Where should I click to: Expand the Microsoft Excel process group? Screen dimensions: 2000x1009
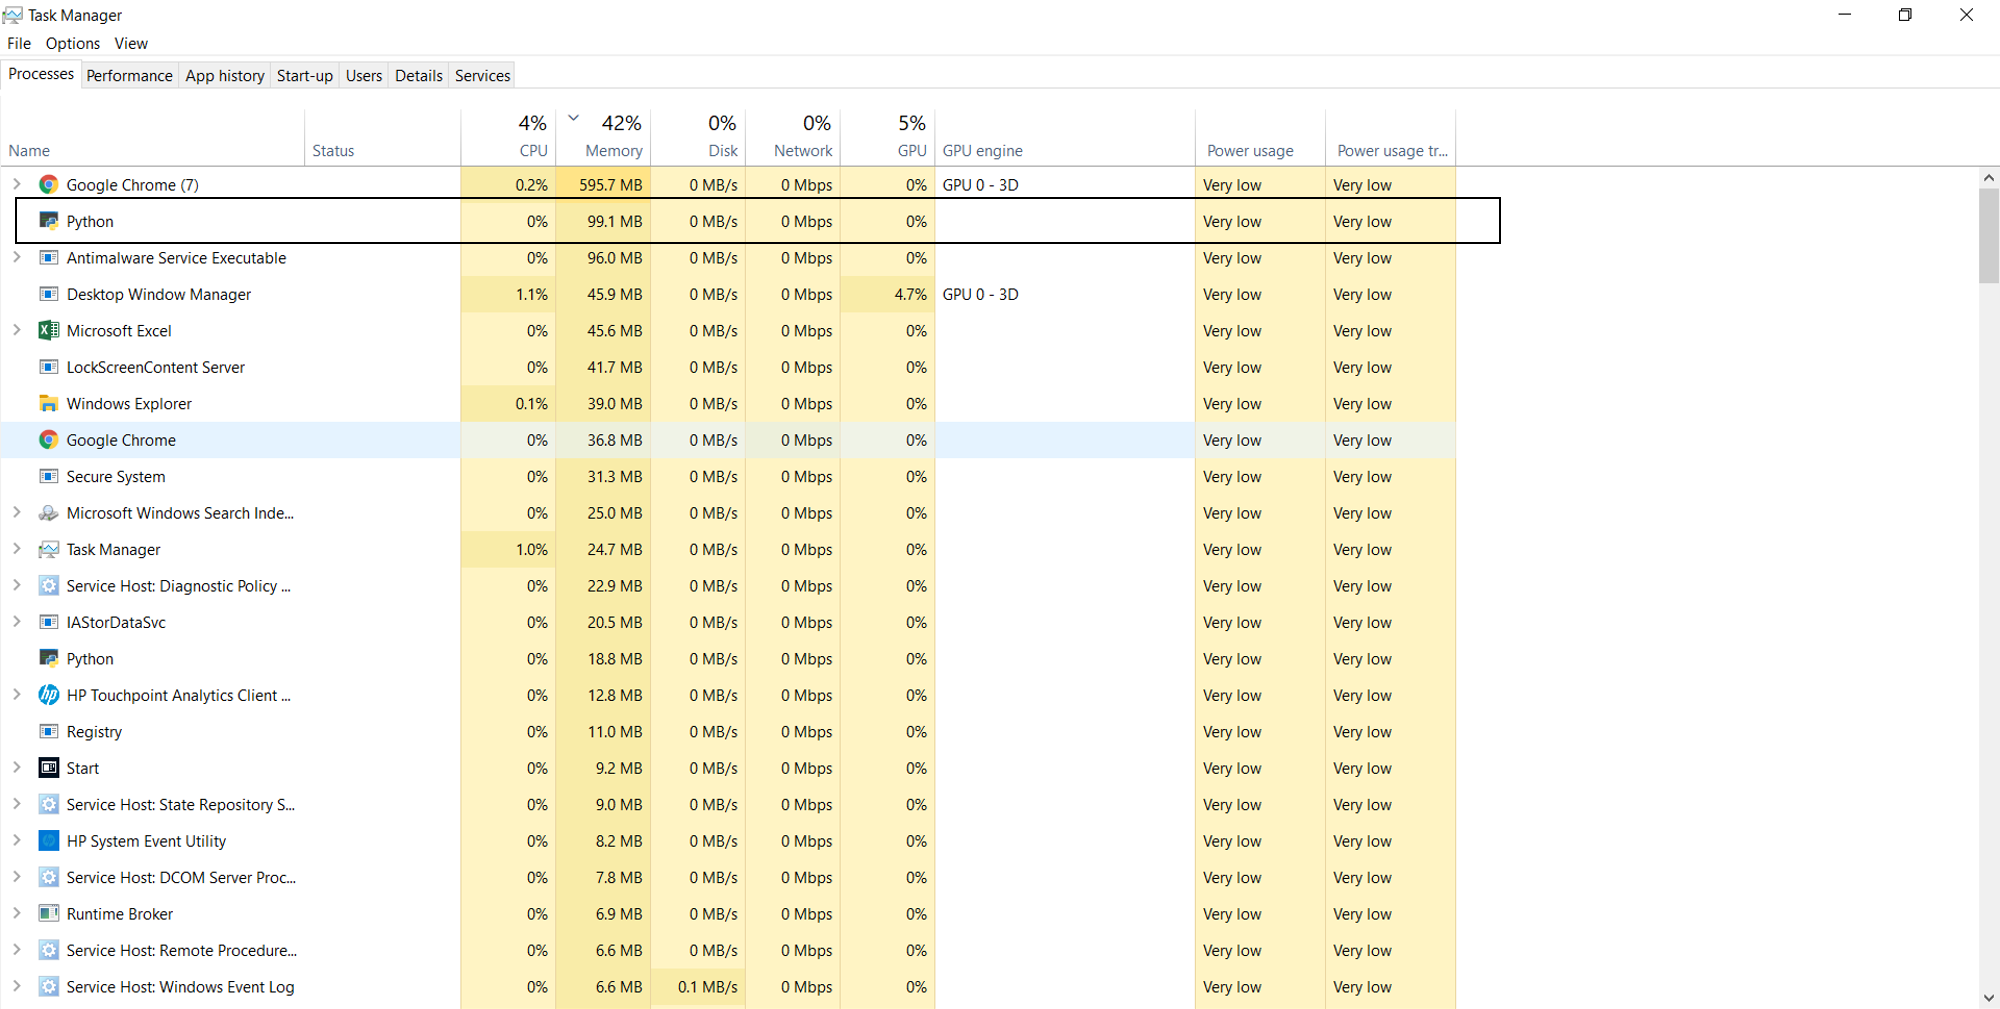[17, 330]
